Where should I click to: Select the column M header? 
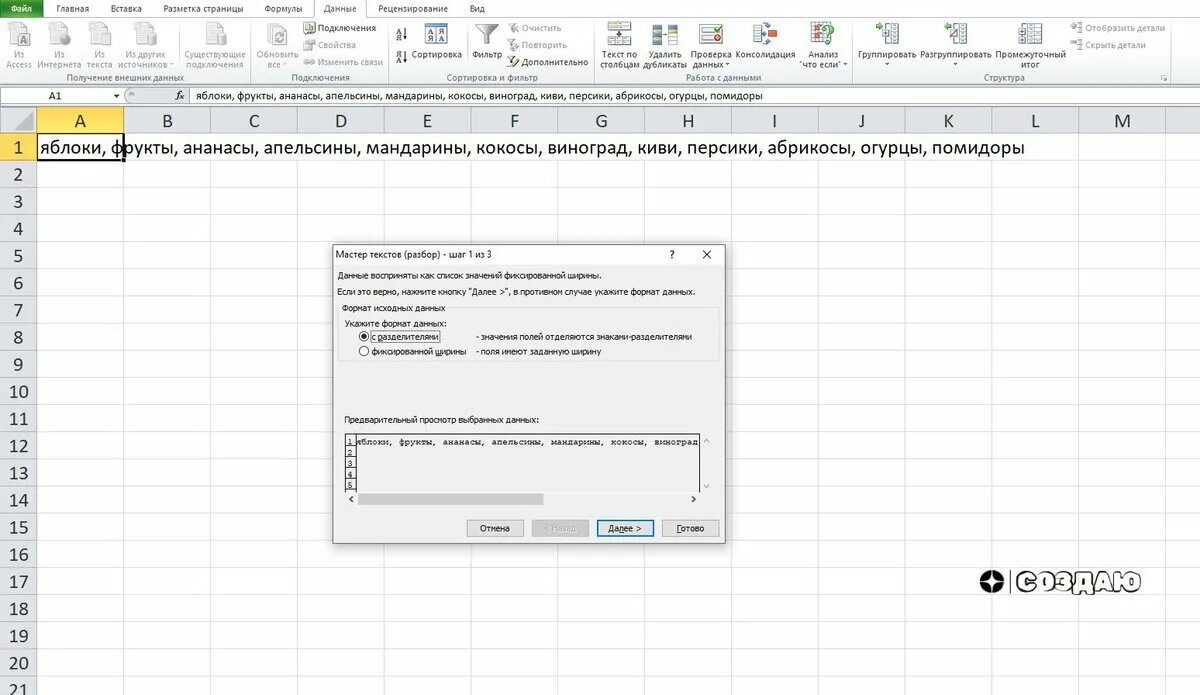1122,121
